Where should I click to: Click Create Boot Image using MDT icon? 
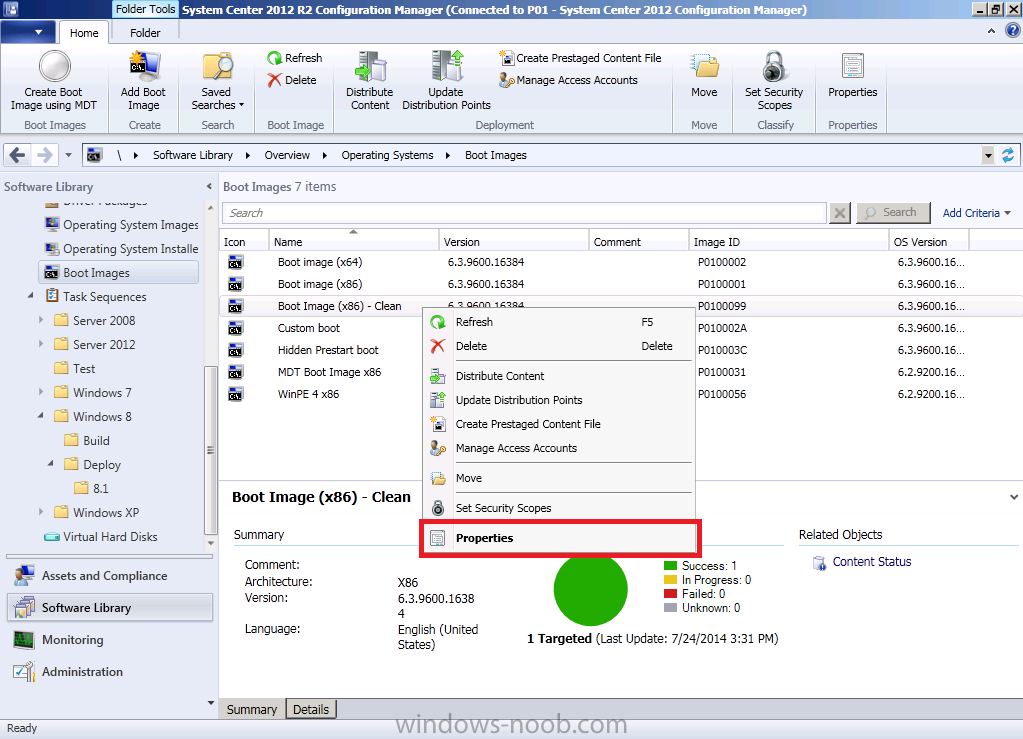coord(54,67)
